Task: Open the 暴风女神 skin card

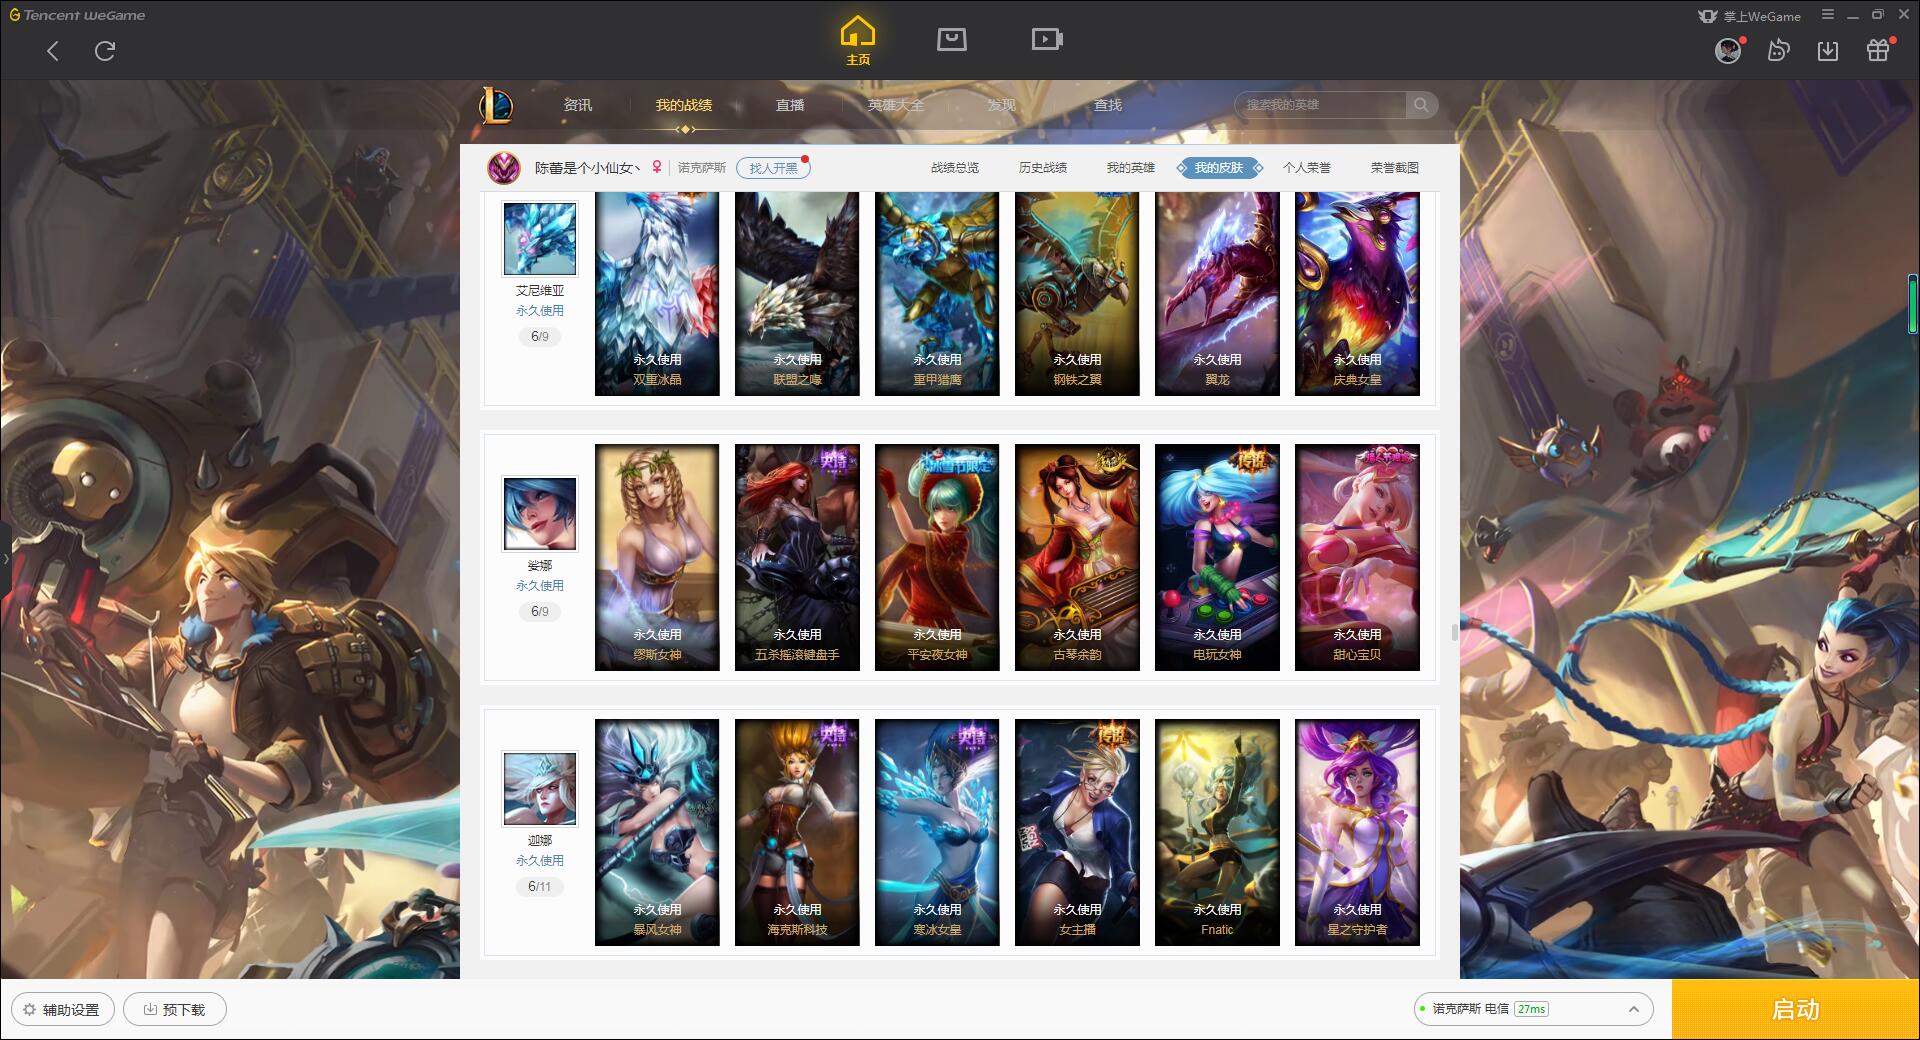Action: click(657, 832)
